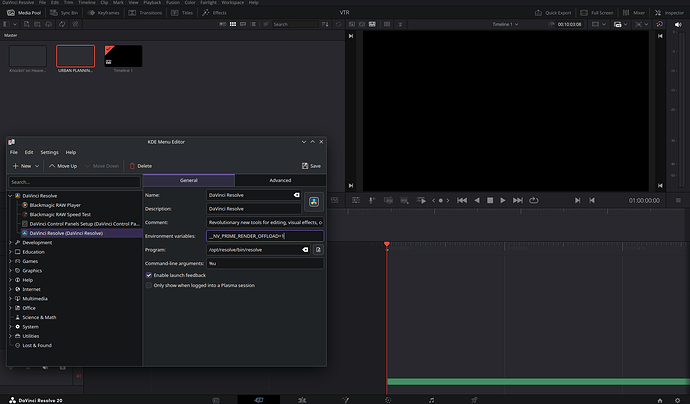Open the color wheel icon in viewer toolbar
This screenshot has height=404, width=690.
pos(659,24)
